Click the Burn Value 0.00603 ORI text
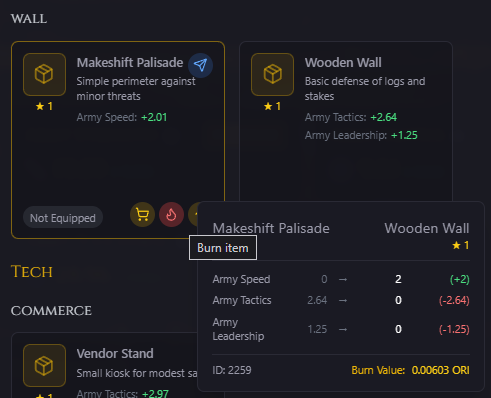491x398 pixels. click(x=410, y=370)
